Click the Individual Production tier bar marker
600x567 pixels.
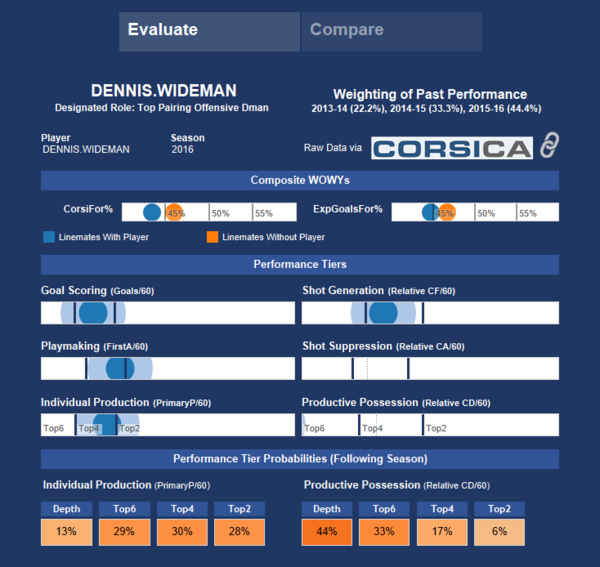click(106, 424)
